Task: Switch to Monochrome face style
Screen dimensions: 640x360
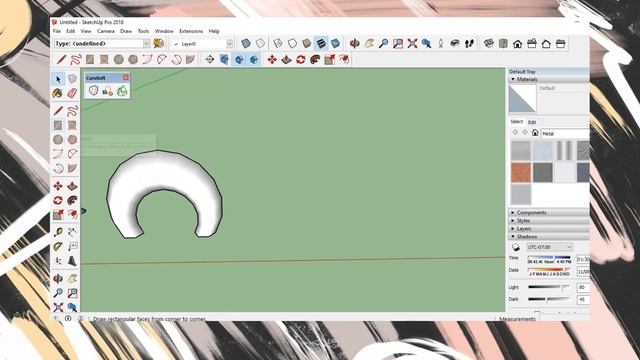Action: 336,43
